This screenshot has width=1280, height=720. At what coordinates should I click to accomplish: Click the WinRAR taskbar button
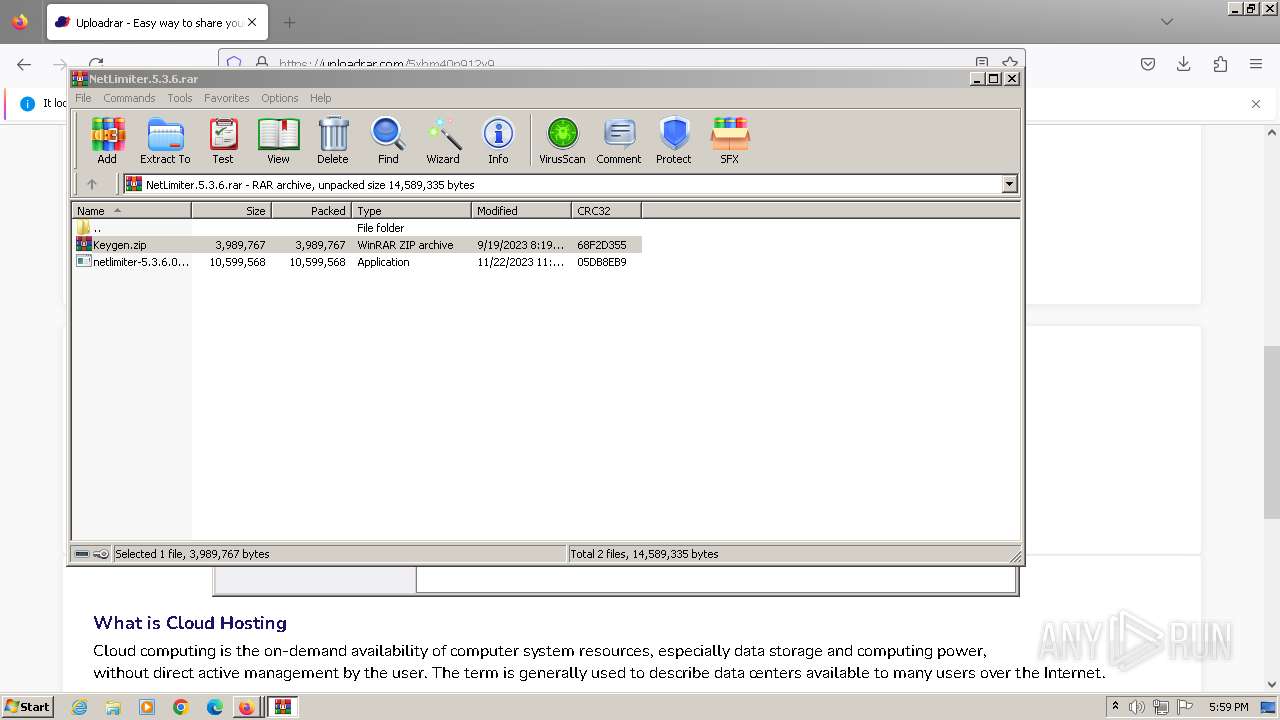click(283, 707)
